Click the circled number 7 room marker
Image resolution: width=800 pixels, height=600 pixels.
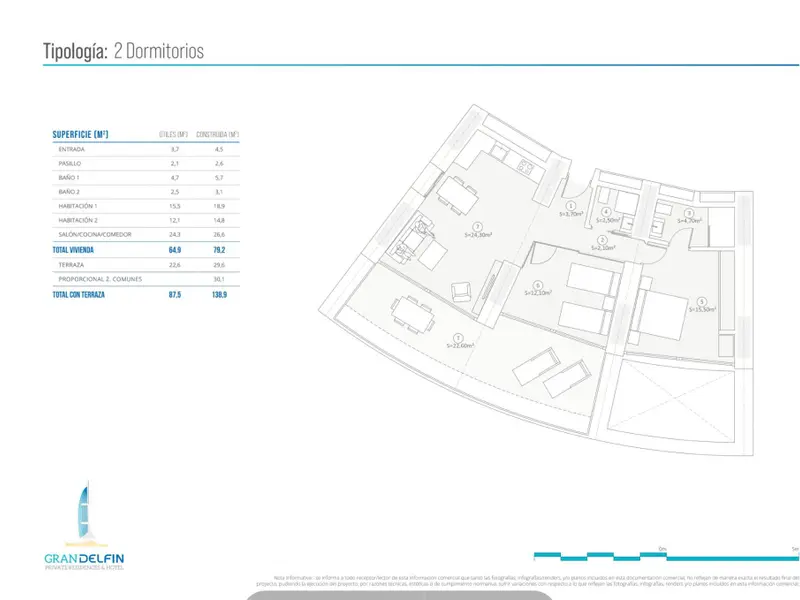click(x=458, y=338)
